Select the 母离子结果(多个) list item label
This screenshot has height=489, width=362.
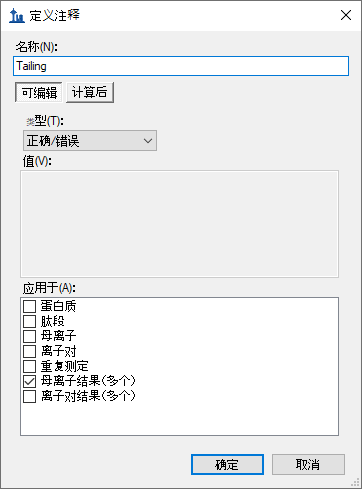88,381
